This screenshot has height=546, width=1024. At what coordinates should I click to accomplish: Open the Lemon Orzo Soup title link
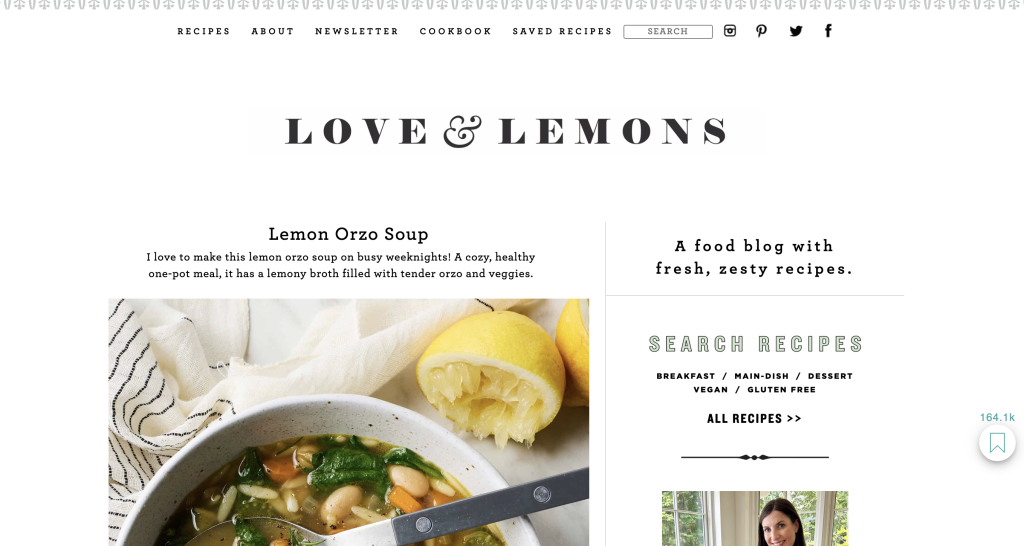click(x=349, y=234)
